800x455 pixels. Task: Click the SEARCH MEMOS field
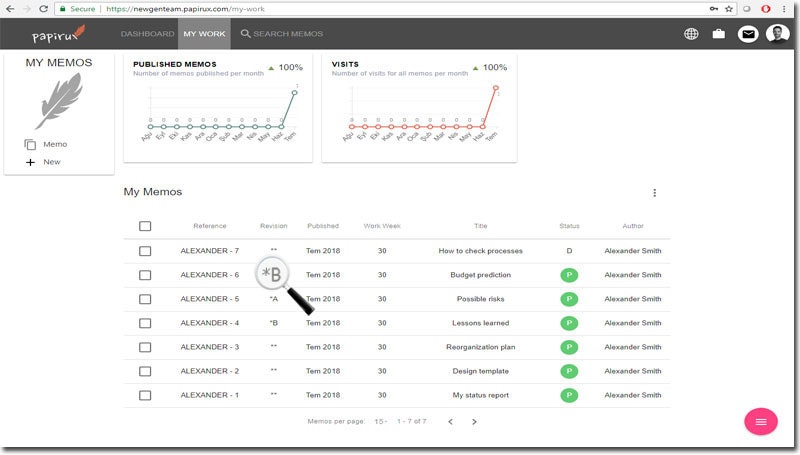tap(282, 34)
